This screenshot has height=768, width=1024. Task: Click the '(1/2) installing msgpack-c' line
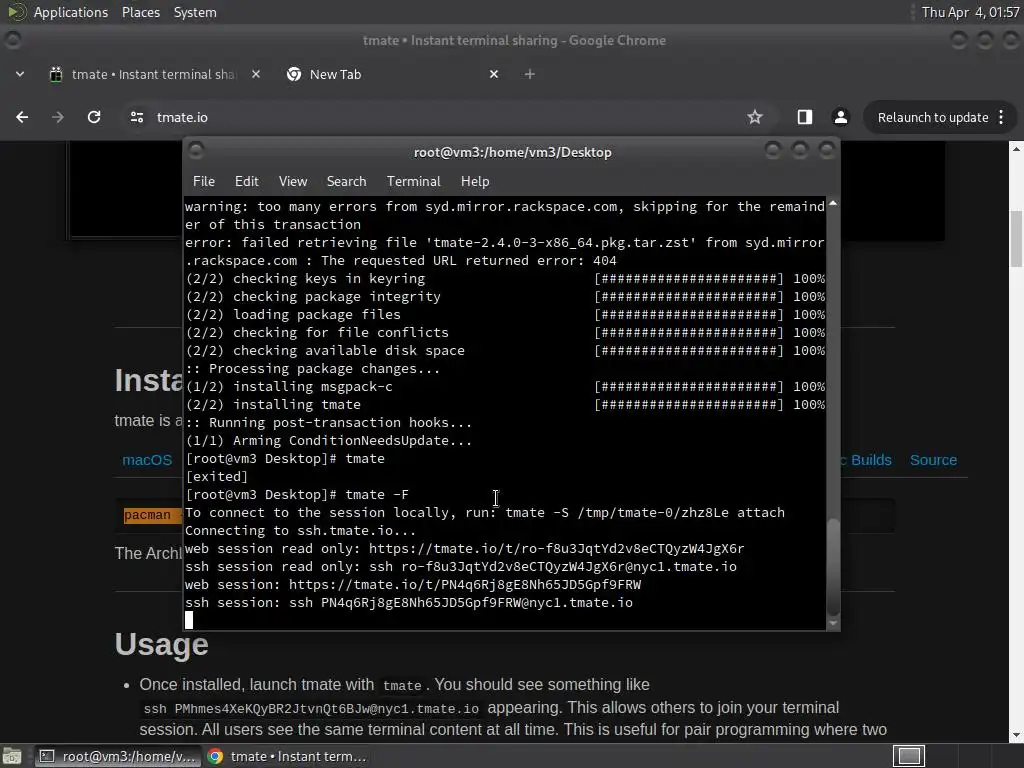click(505, 387)
